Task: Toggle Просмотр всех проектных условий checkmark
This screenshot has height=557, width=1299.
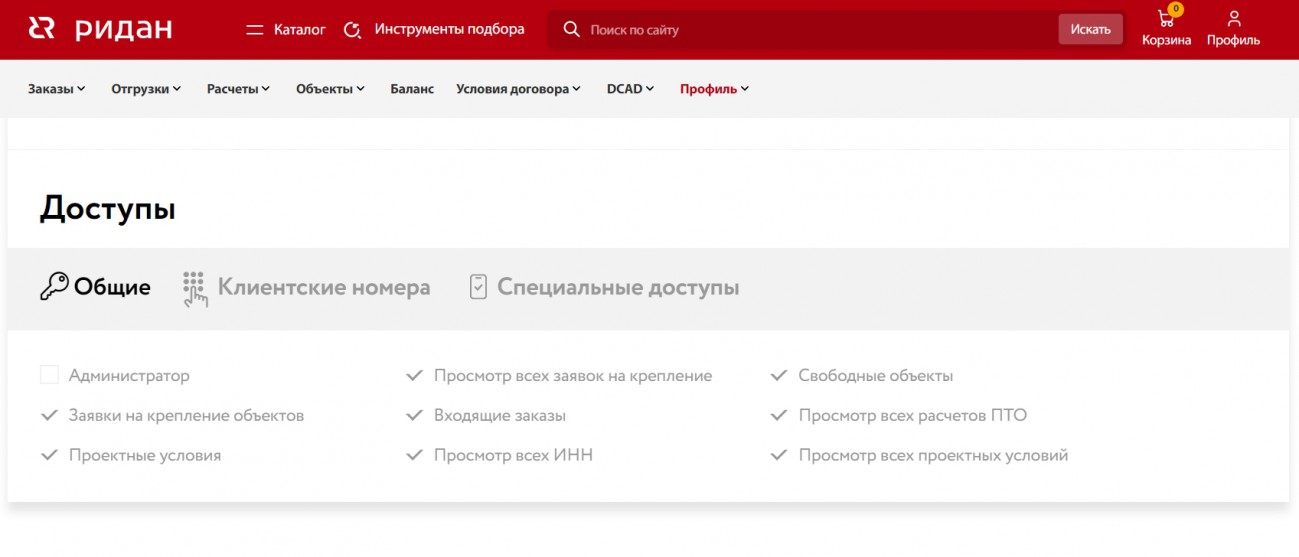Action: (779, 455)
